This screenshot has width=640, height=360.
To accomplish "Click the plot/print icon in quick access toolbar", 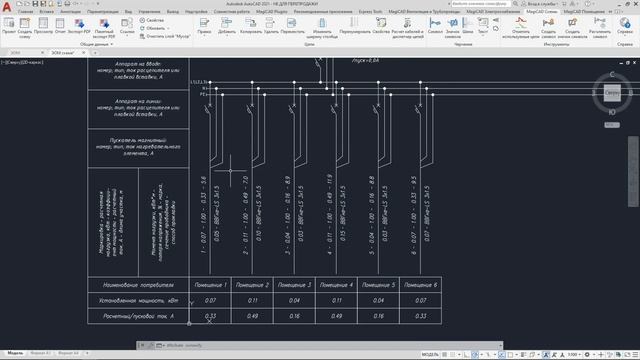I will [x=67, y=4].
